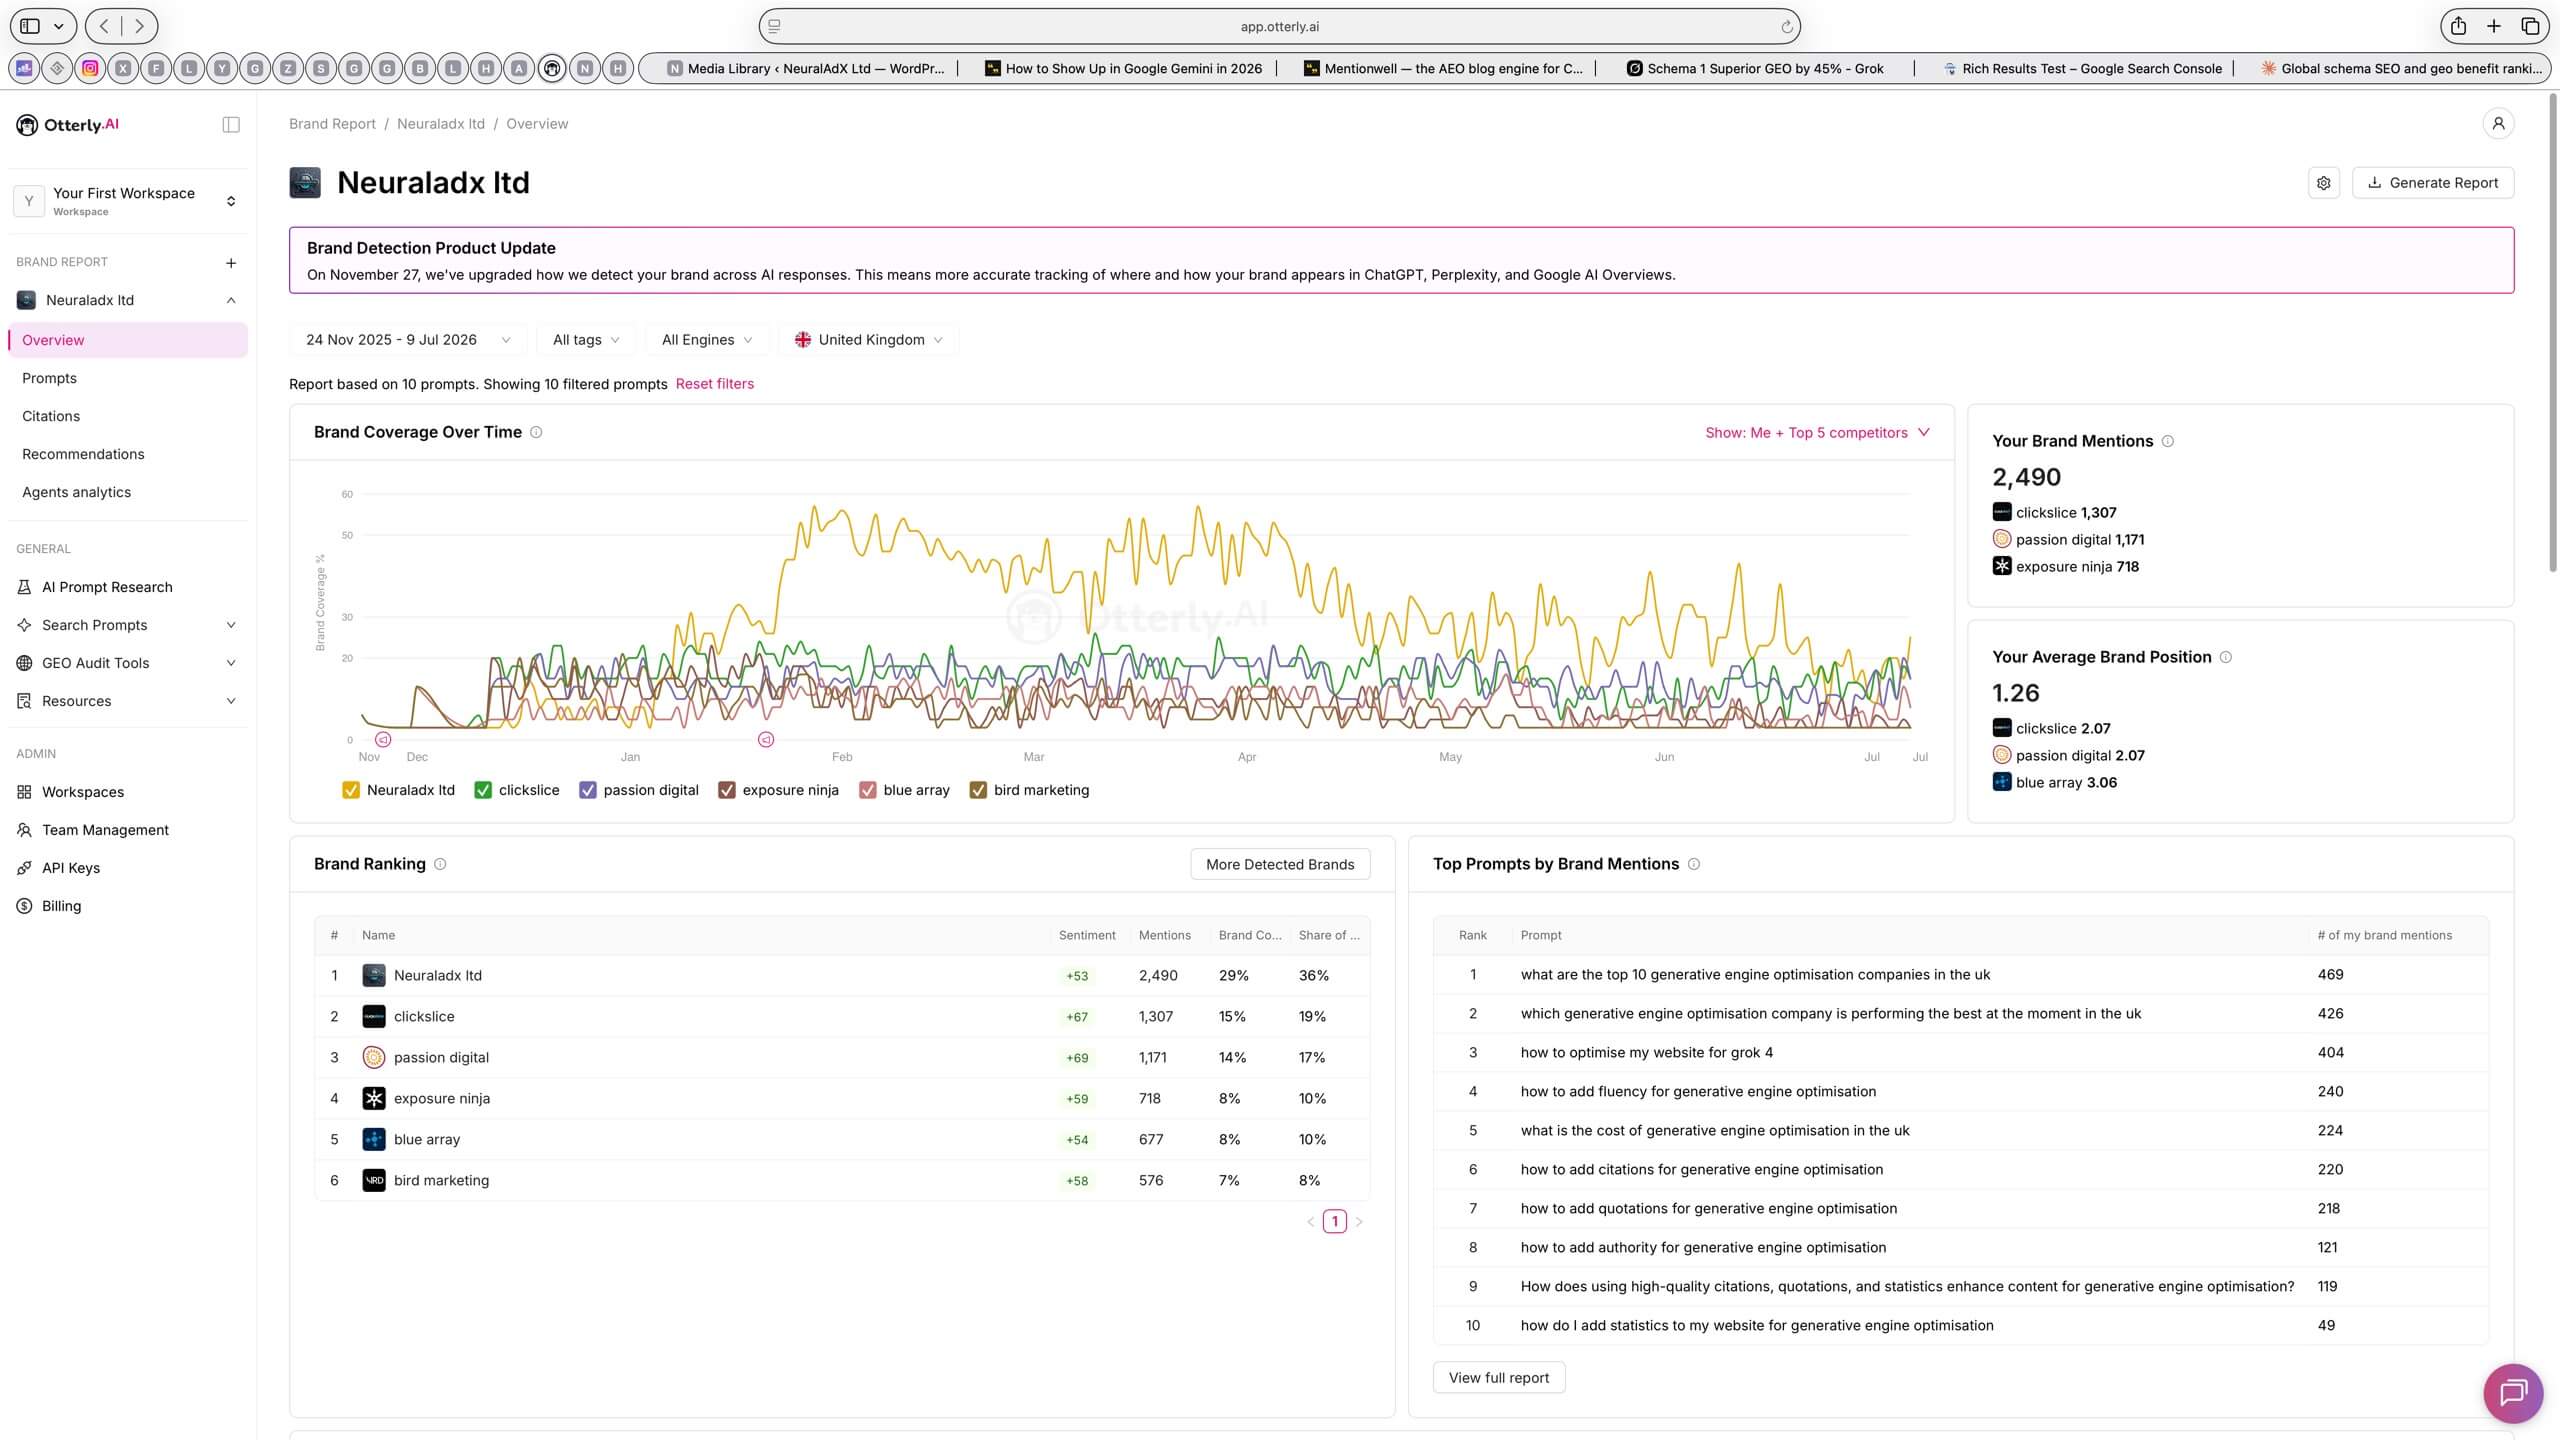Image resolution: width=2560 pixels, height=1440 pixels.
Task: Expand Resources menu
Action: pyautogui.click(x=127, y=701)
